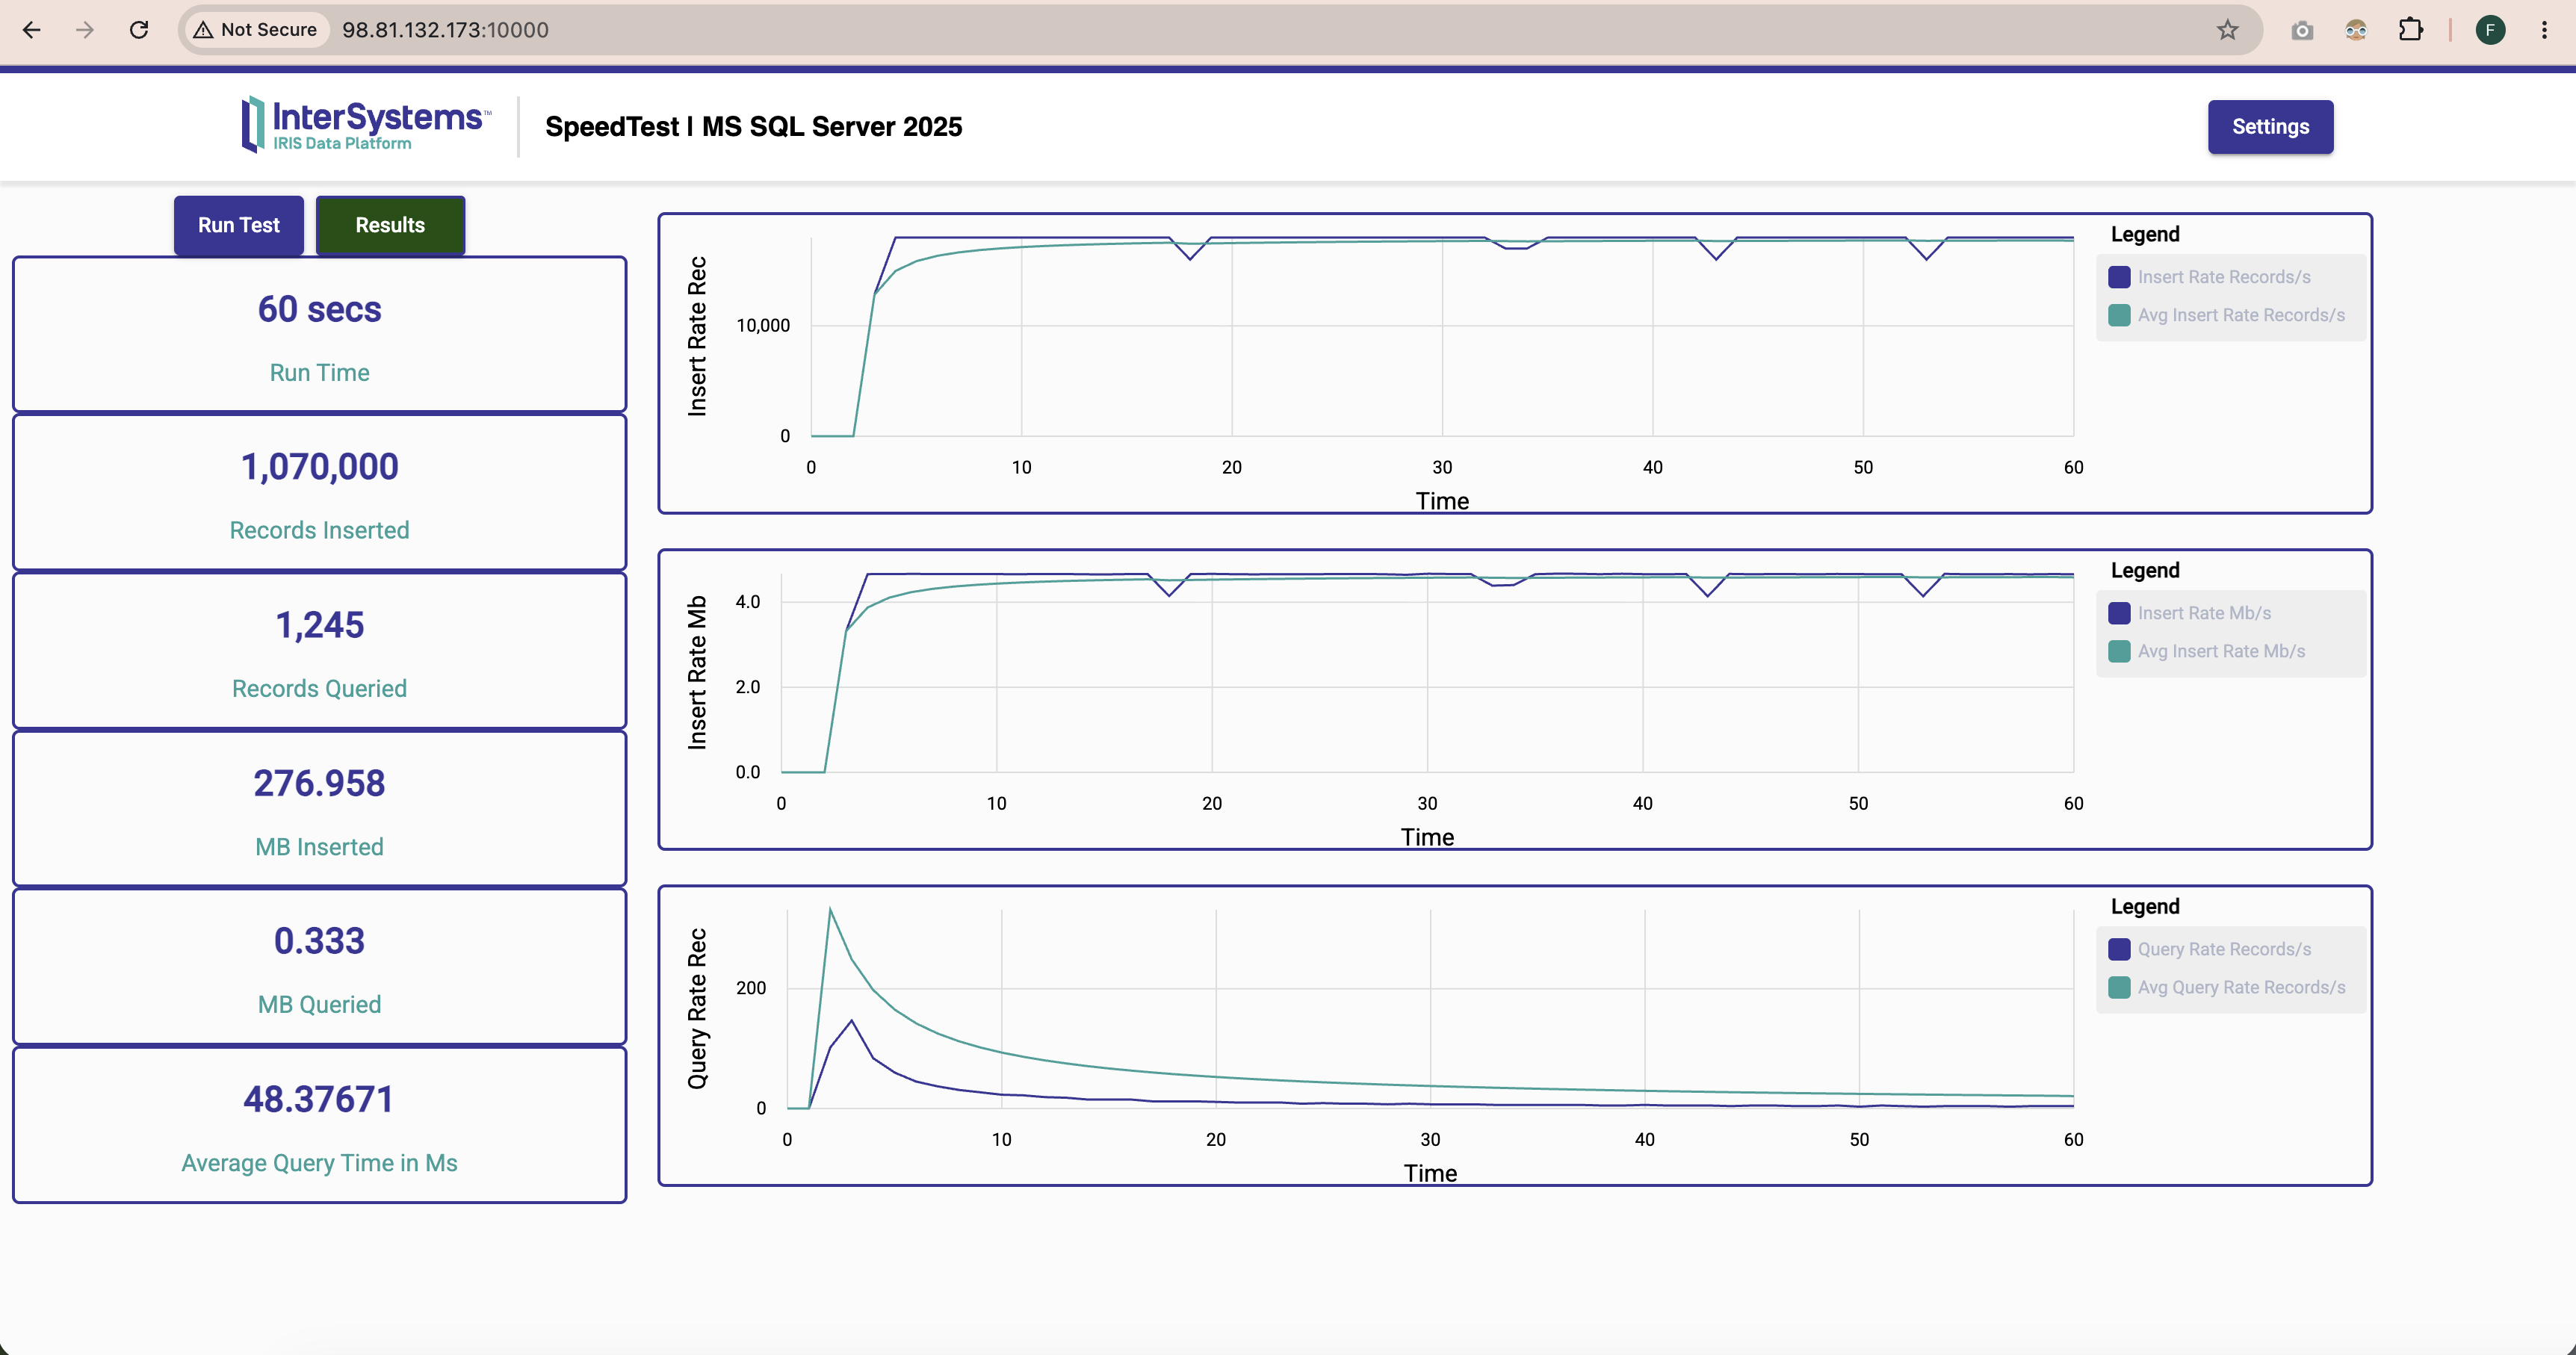Open the Extensions puzzle piece menu
The image size is (2576, 1355).
(x=2410, y=30)
